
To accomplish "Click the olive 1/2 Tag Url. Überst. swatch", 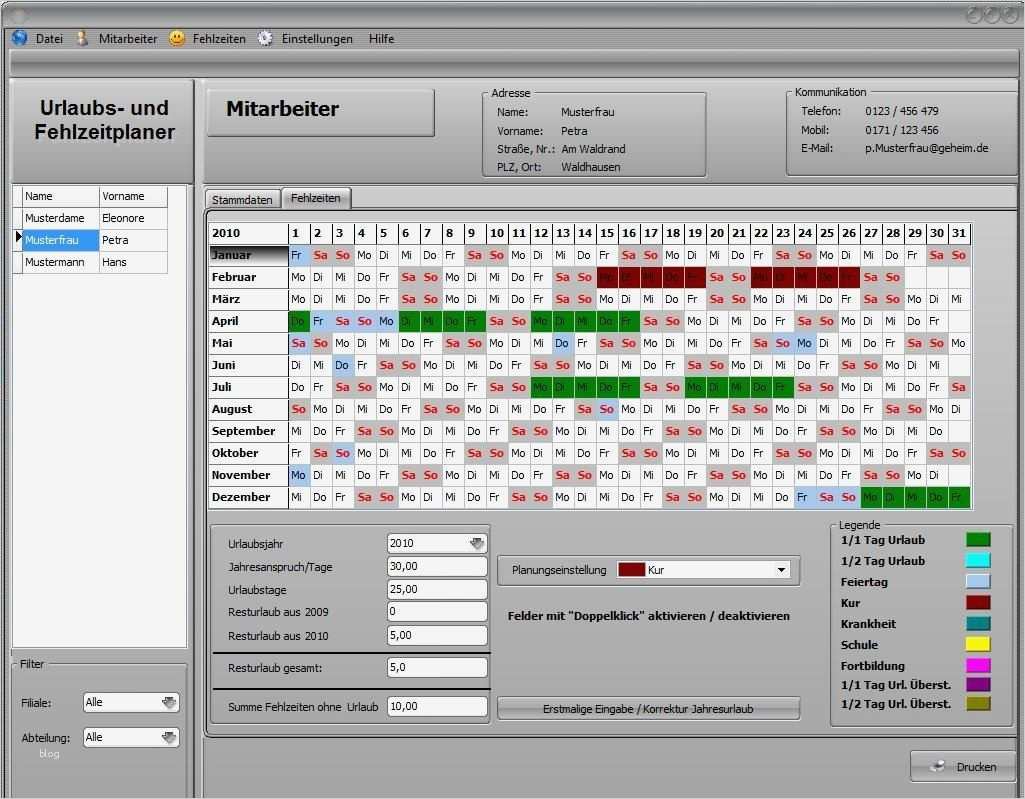I will pos(978,704).
